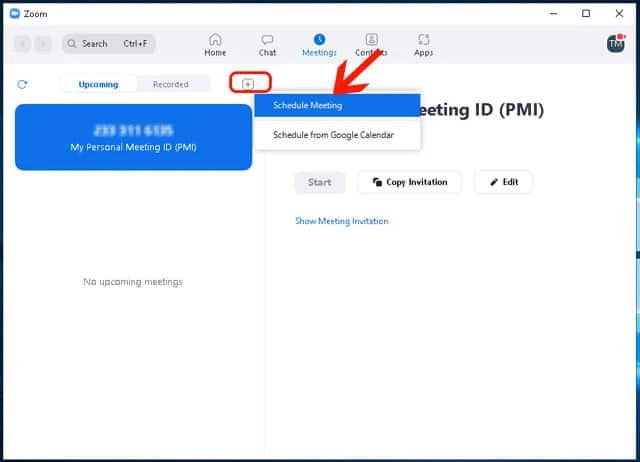Screen dimensions: 640x462
Task: Open the Meetings tab
Action: pos(319,45)
